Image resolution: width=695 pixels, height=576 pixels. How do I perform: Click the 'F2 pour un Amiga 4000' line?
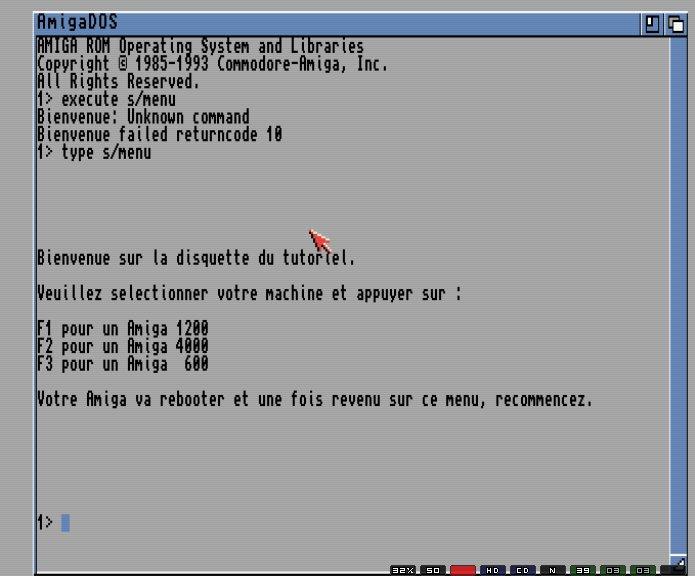click(x=123, y=346)
